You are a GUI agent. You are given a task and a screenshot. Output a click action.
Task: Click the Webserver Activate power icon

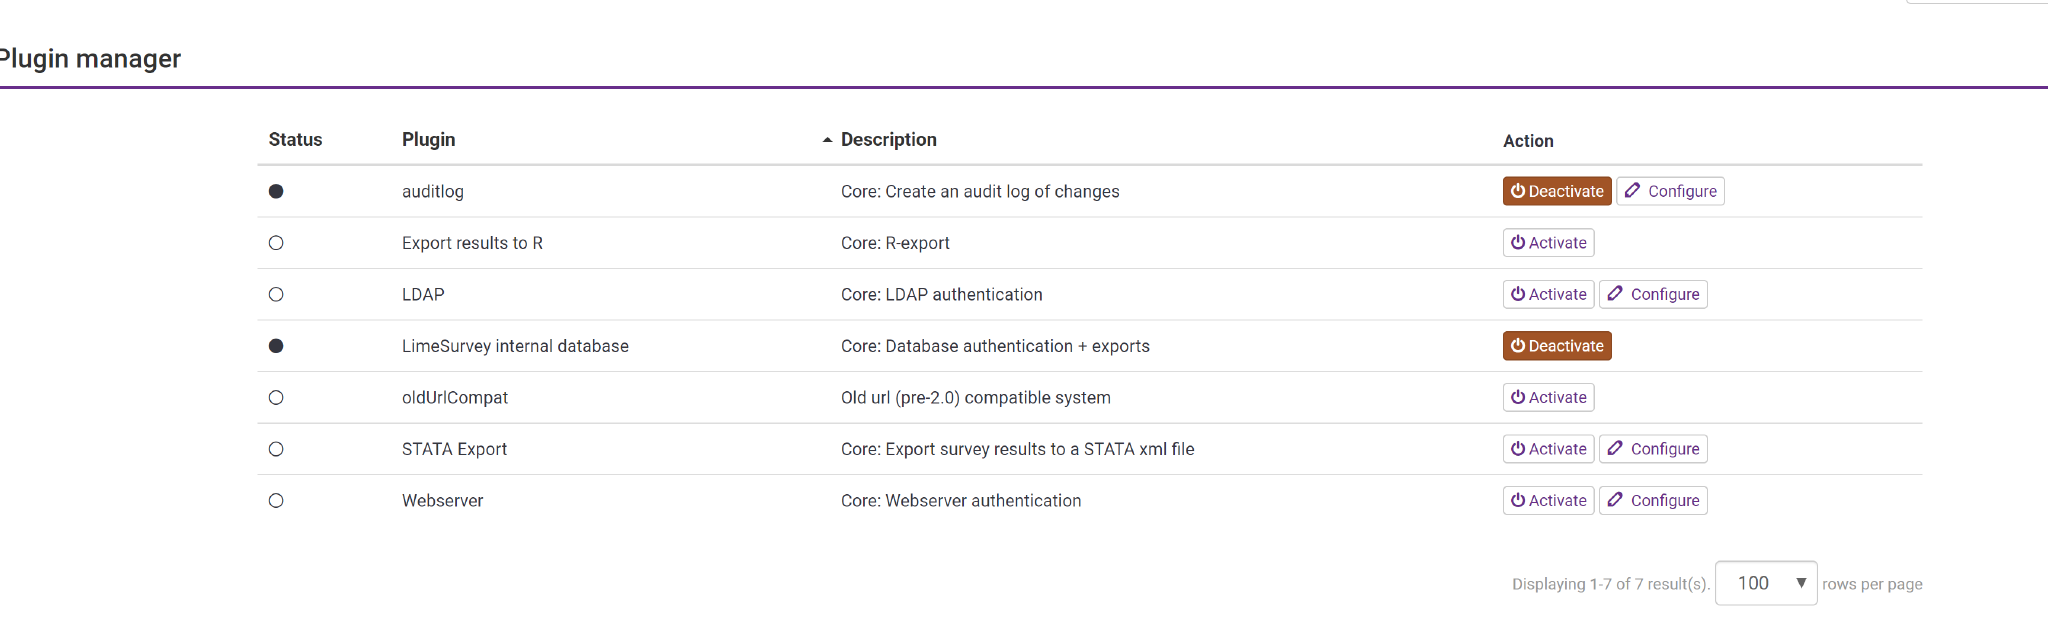coord(1518,500)
